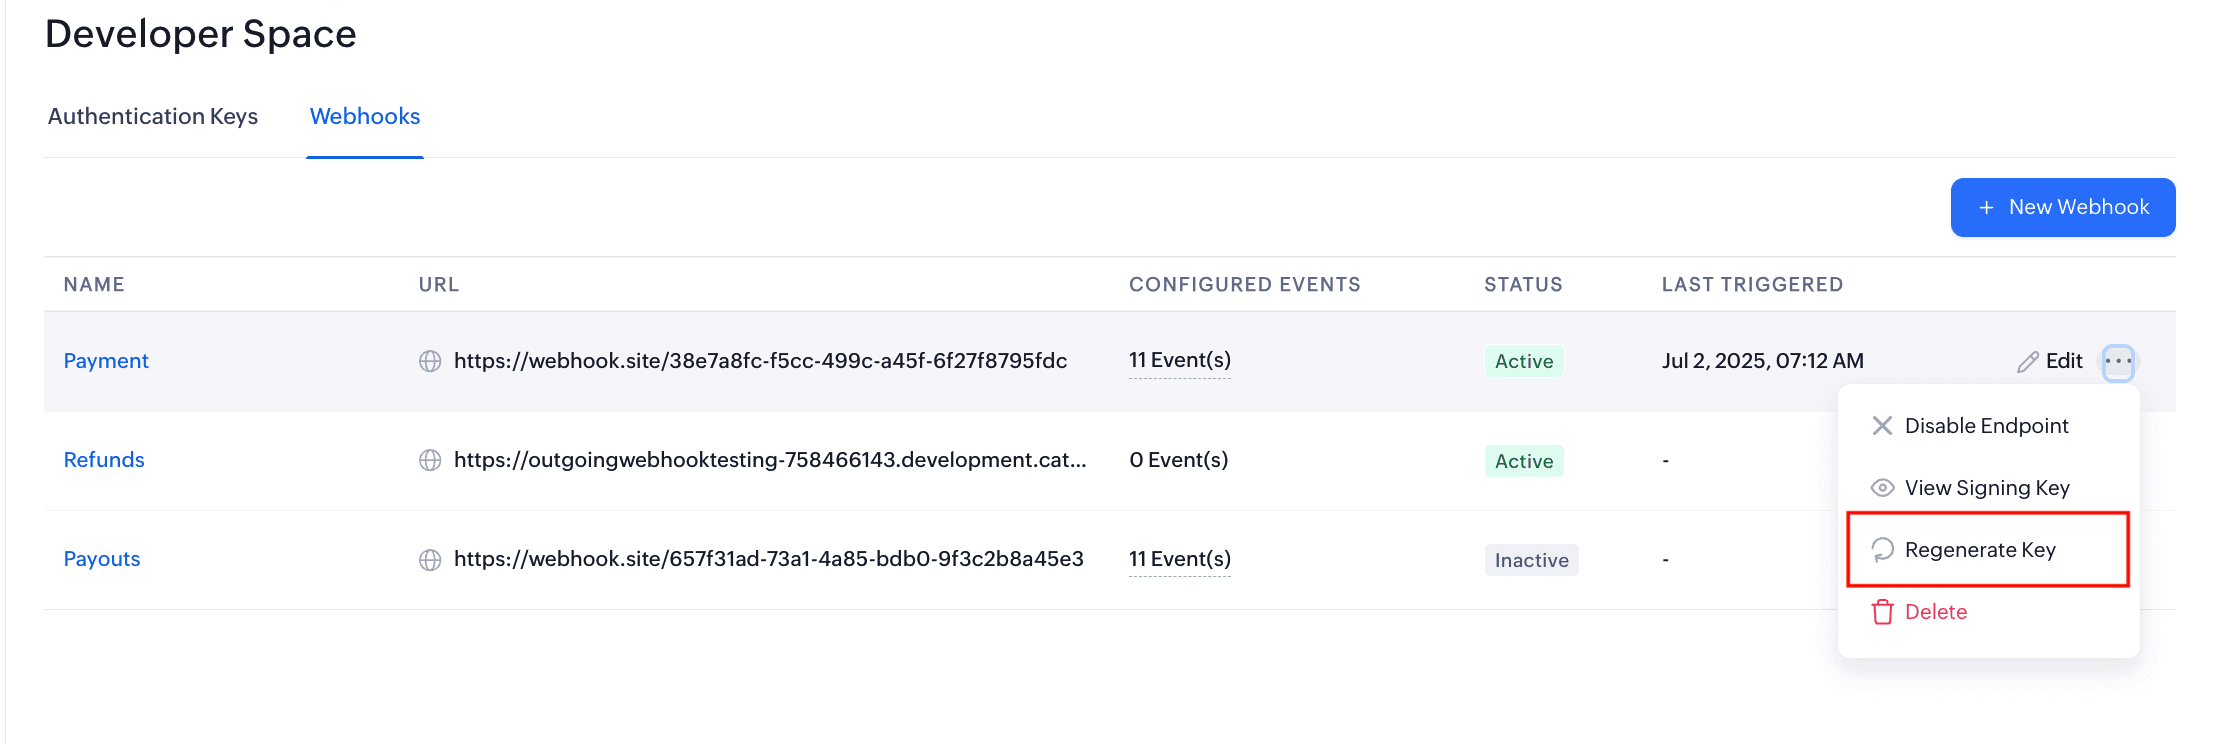
Task: Click the trash icon next to Delete
Action: coord(1882,612)
